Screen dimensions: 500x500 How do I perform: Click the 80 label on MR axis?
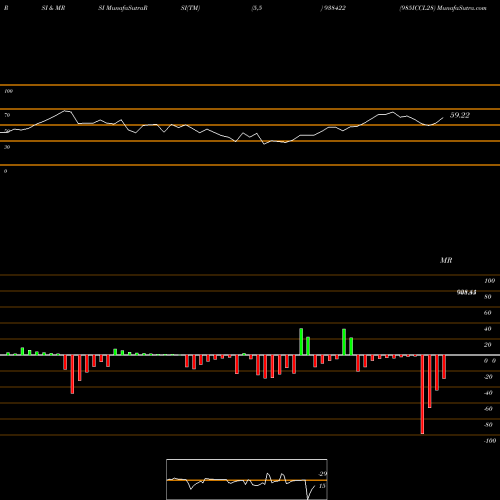tap(488, 297)
